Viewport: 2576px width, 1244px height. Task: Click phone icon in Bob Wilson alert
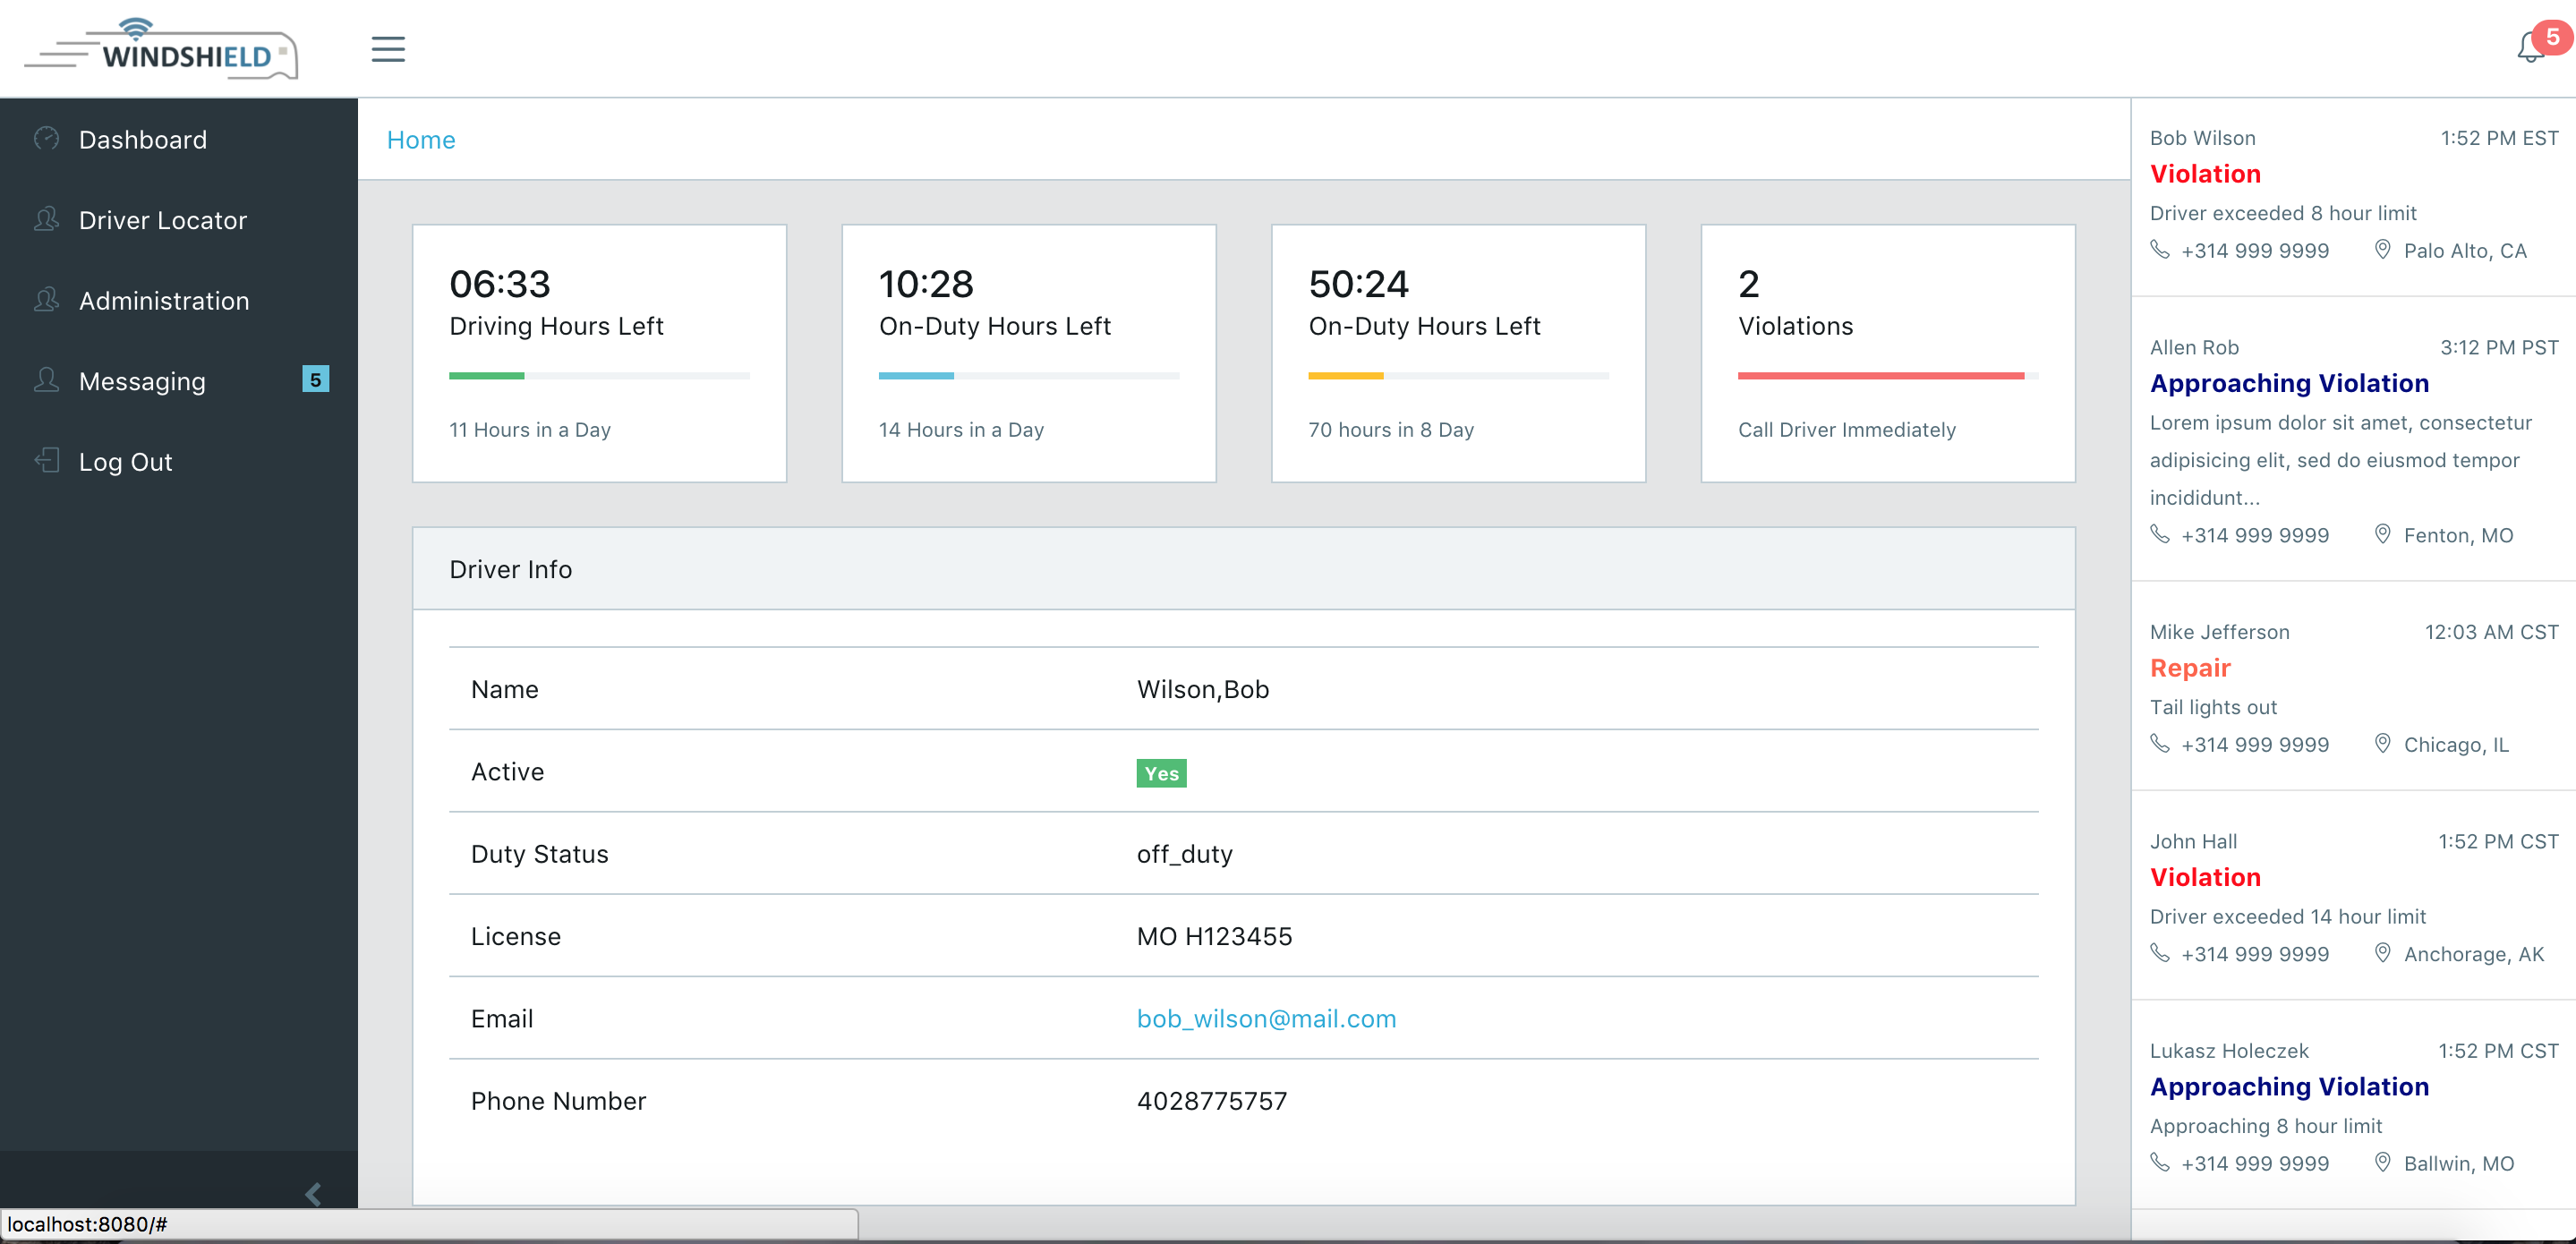point(2160,250)
